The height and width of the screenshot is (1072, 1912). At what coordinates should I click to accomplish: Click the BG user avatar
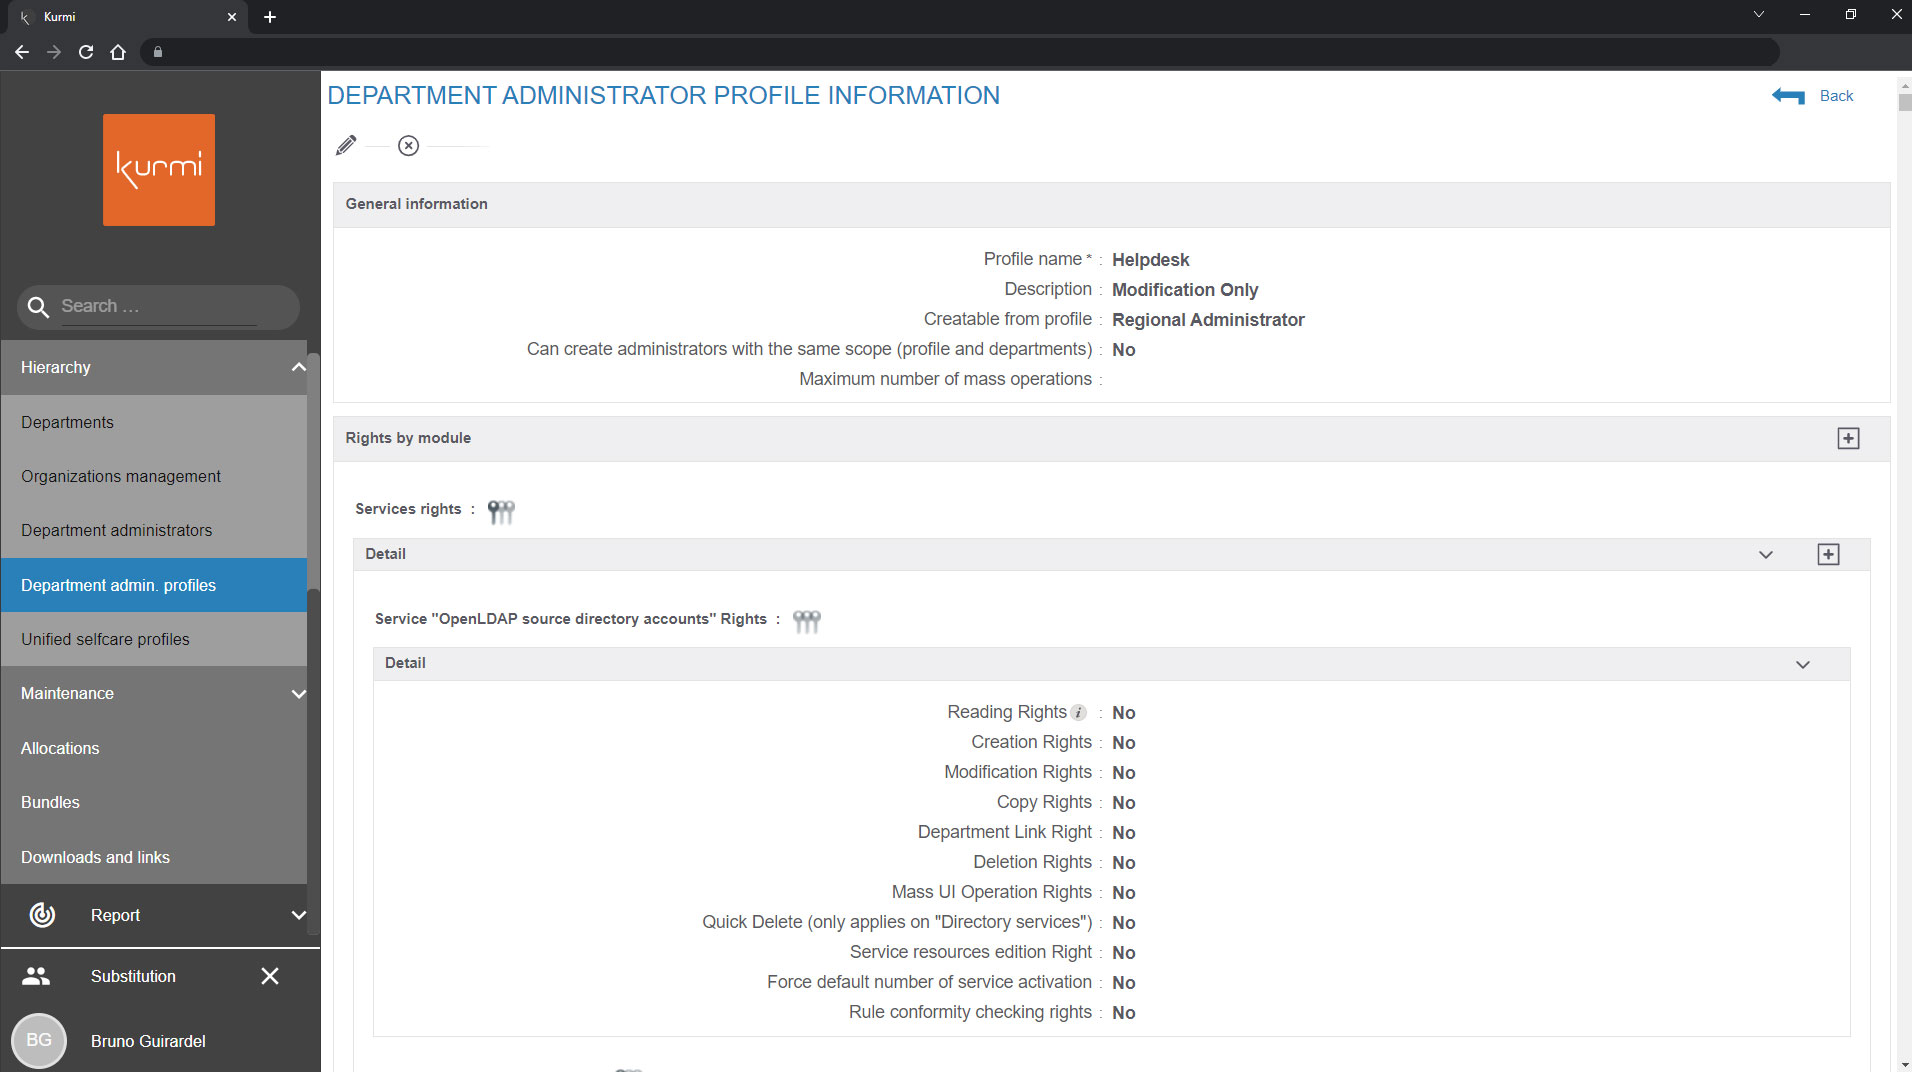coord(39,1040)
